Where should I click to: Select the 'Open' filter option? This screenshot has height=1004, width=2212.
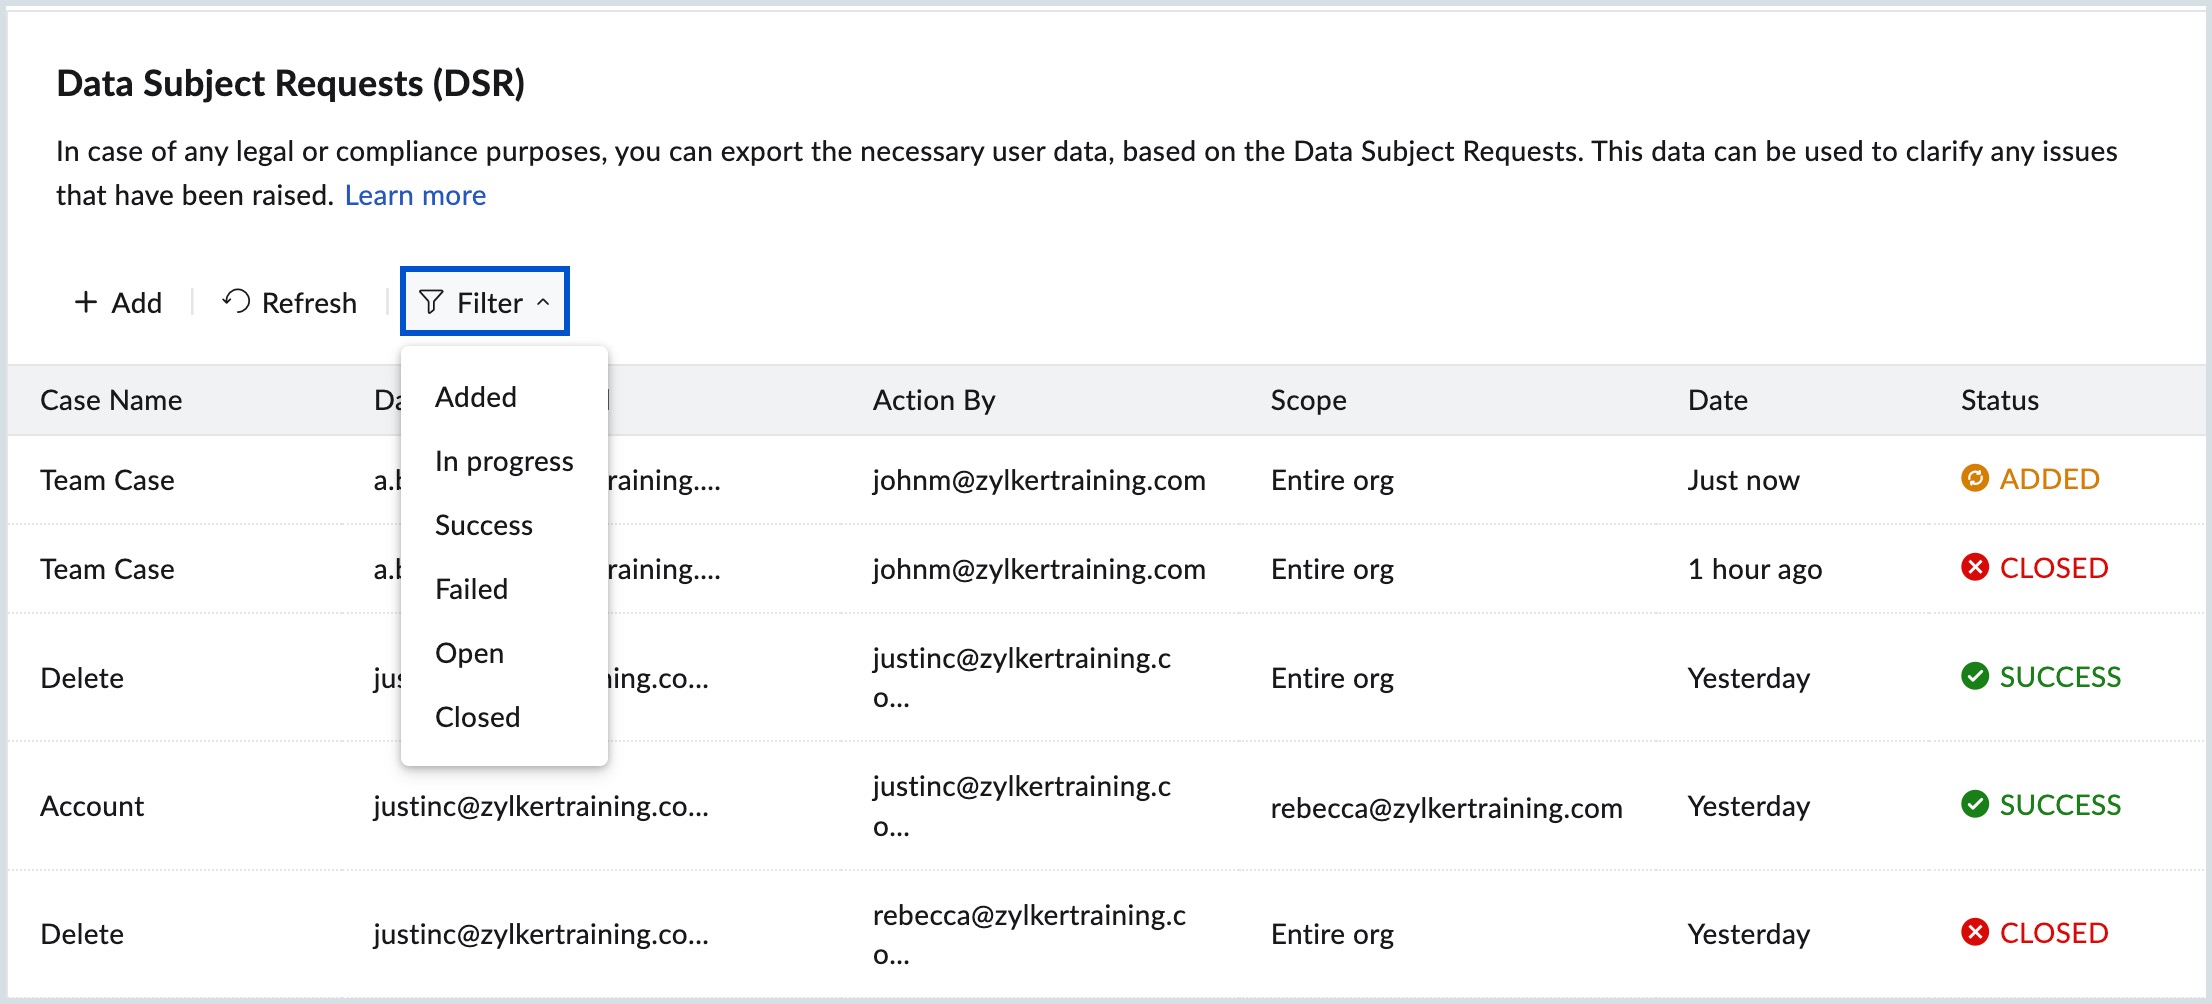tap(470, 653)
